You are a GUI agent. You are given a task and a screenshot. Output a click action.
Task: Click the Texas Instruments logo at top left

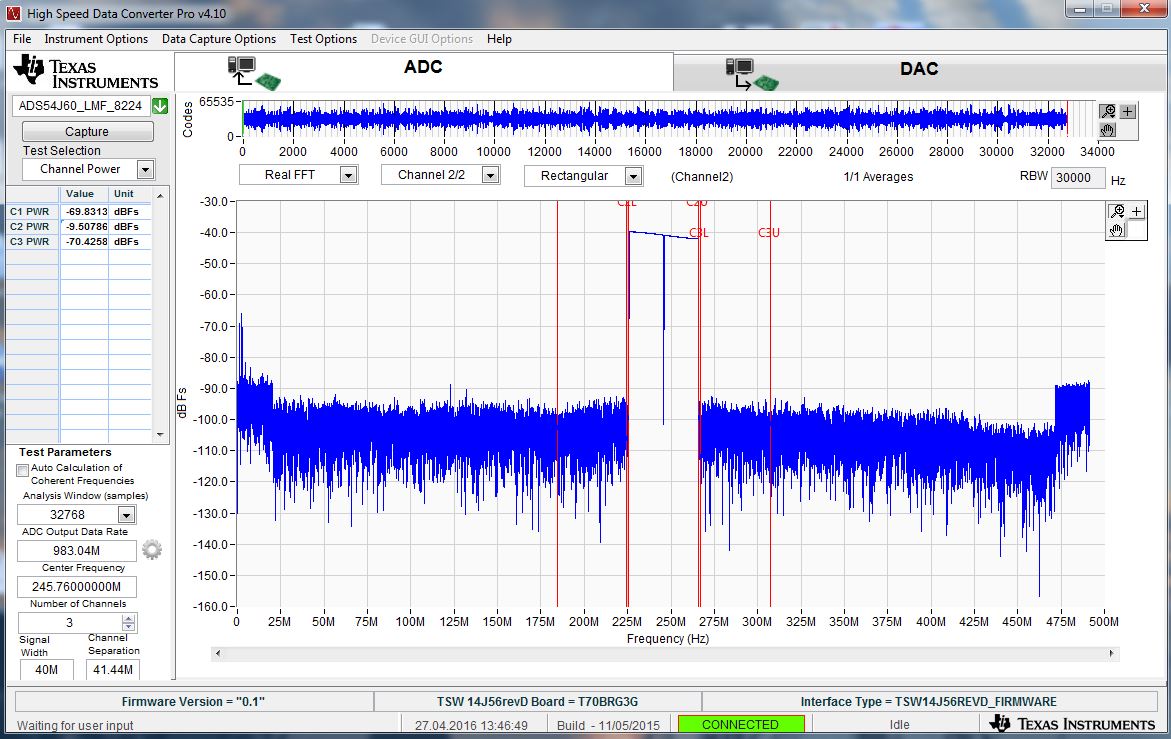[x=86, y=72]
